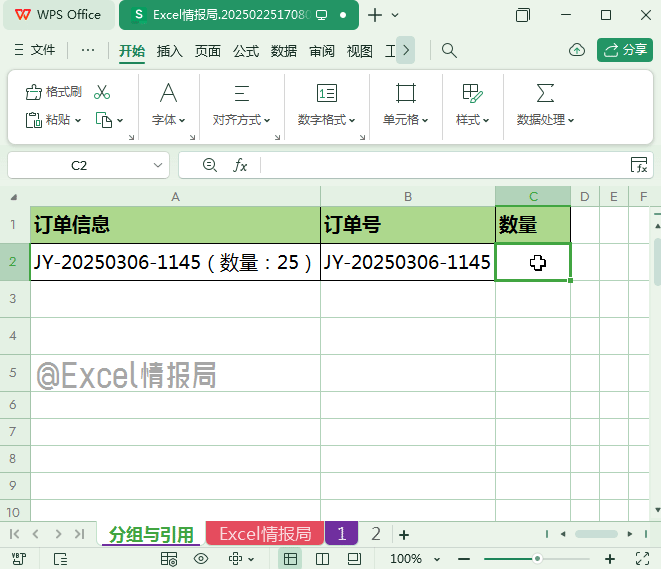661x569 pixels.
Task: Click the Paste (粘贴) clipboard icon
Action: click(34, 120)
